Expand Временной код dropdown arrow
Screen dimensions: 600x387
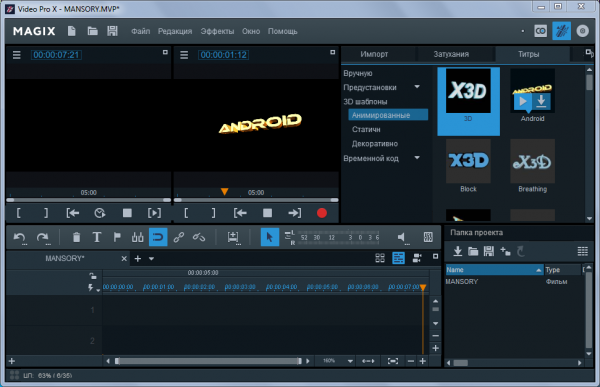(x=417, y=158)
